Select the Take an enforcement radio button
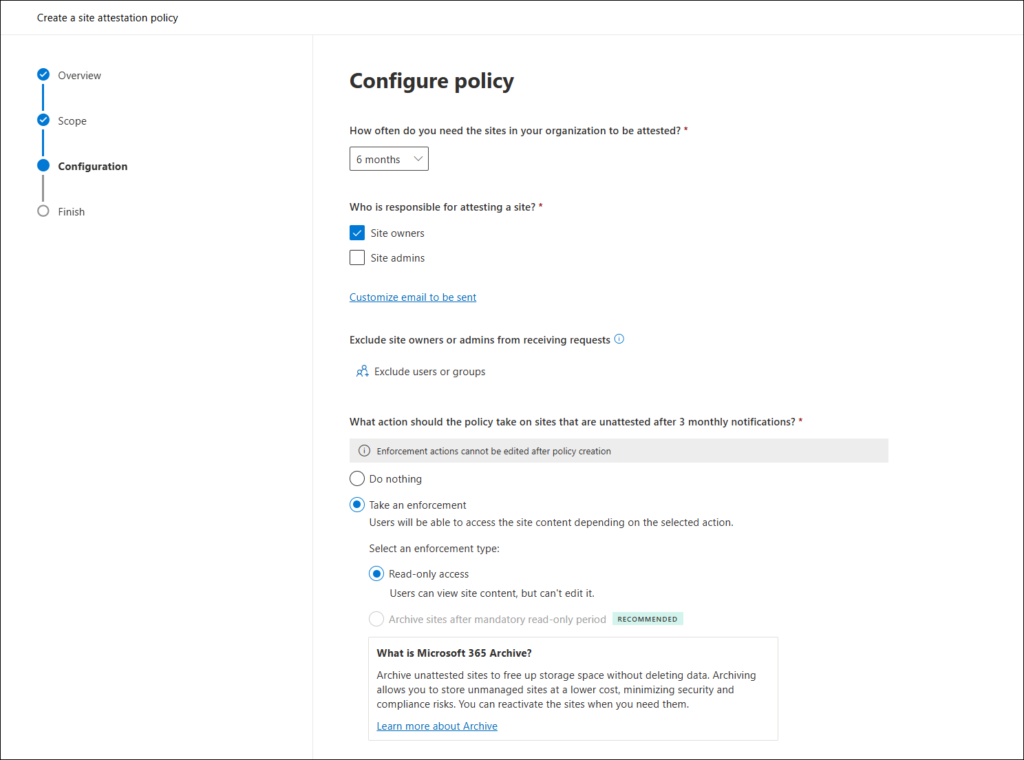The height and width of the screenshot is (760, 1024). 357,505
